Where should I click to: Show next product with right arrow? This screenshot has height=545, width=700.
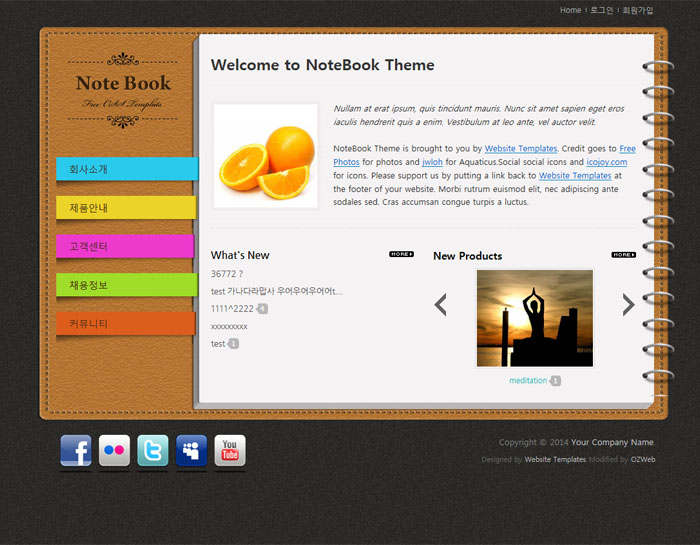(628, 305)
